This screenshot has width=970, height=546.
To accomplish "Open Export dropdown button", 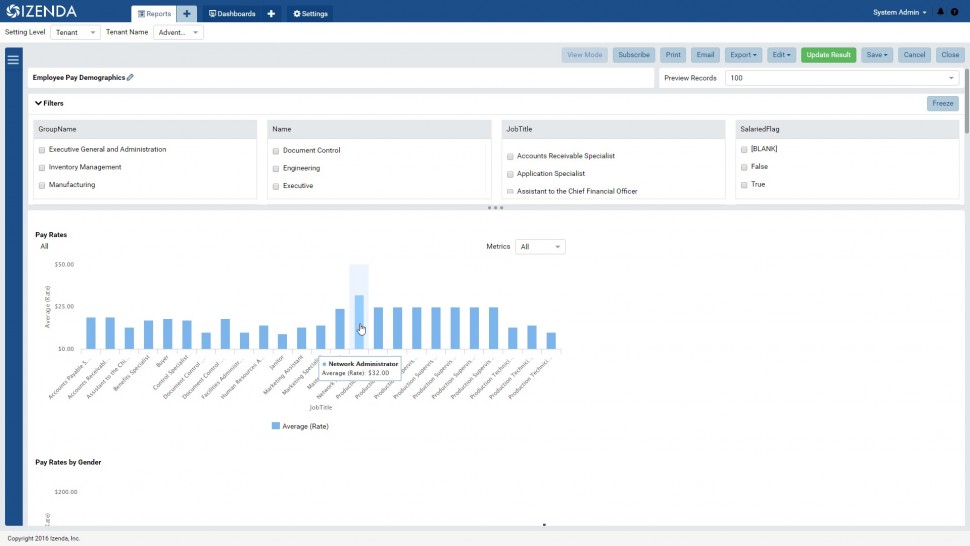I will [743, 55].
